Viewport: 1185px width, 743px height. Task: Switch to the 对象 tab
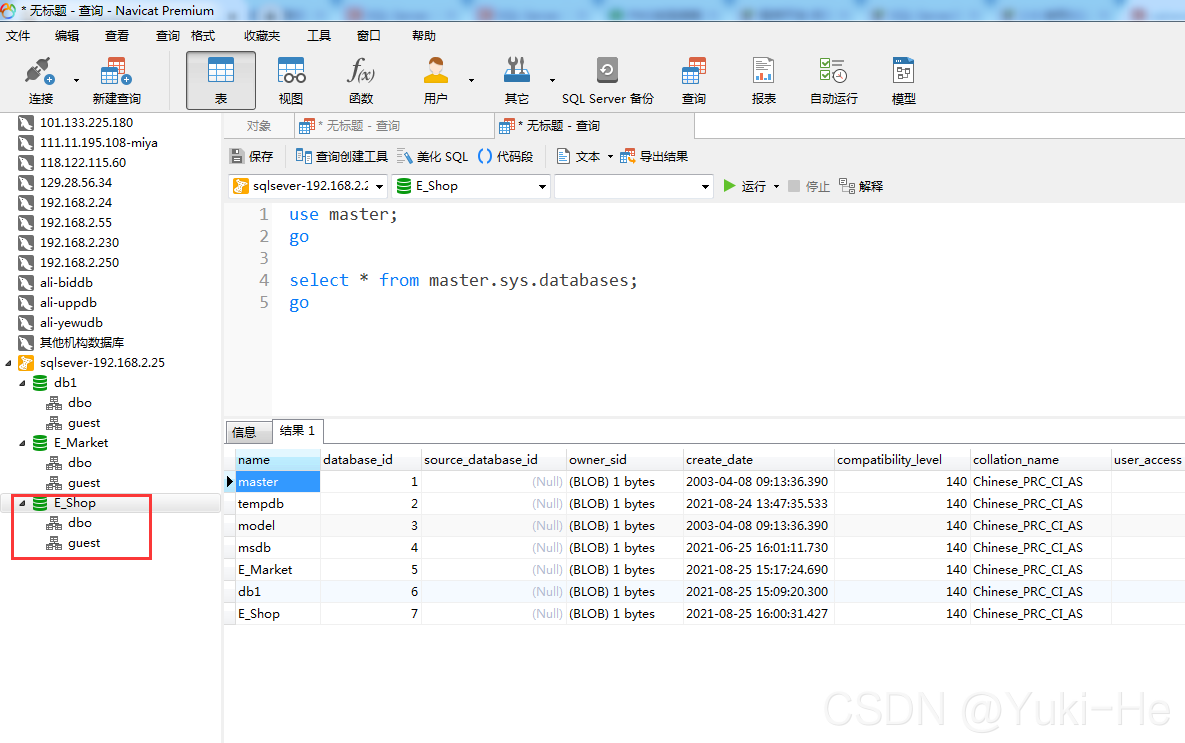(x=258, y=125)
